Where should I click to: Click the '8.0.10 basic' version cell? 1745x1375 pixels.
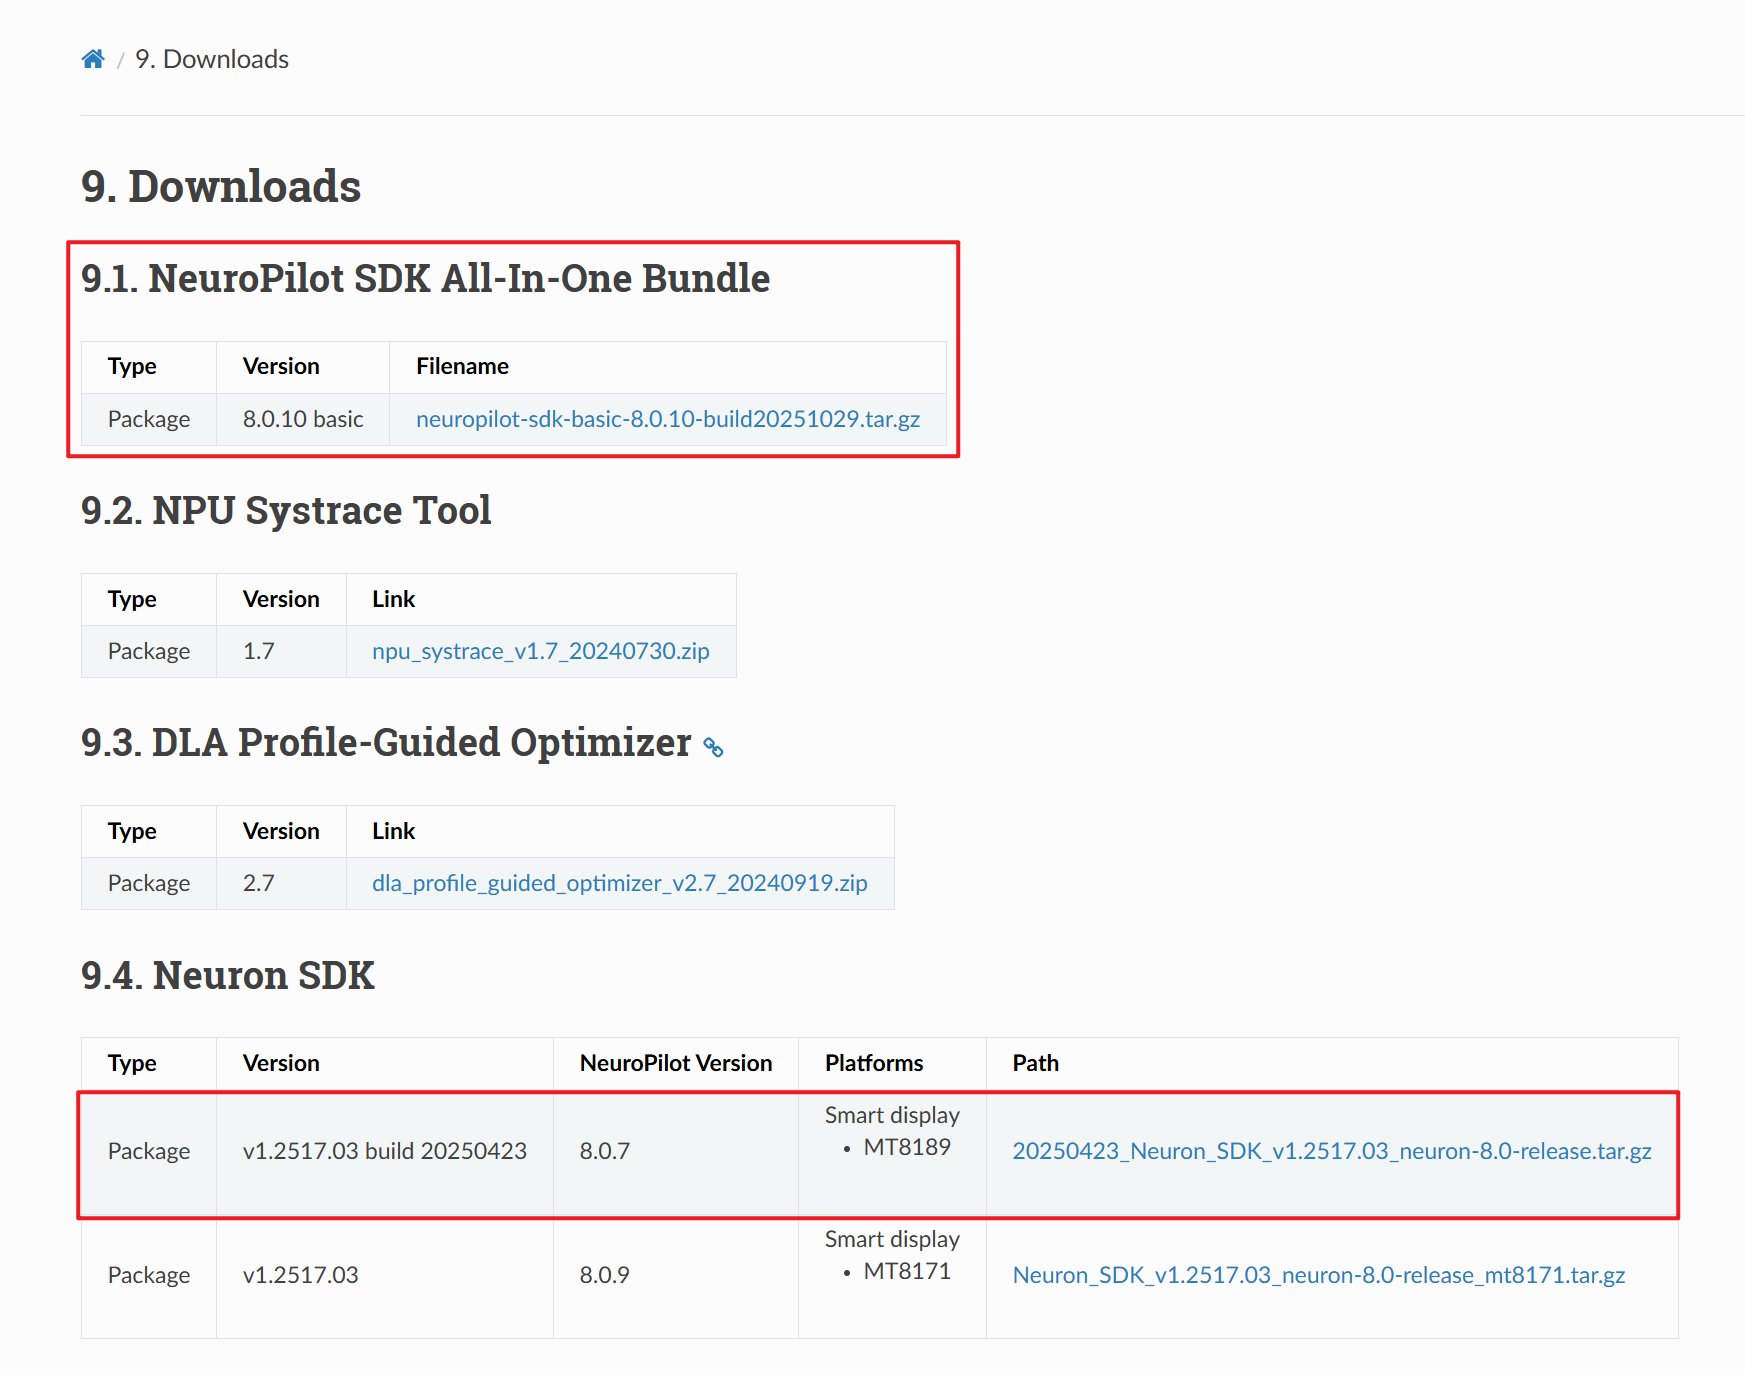tap(303, 419)
